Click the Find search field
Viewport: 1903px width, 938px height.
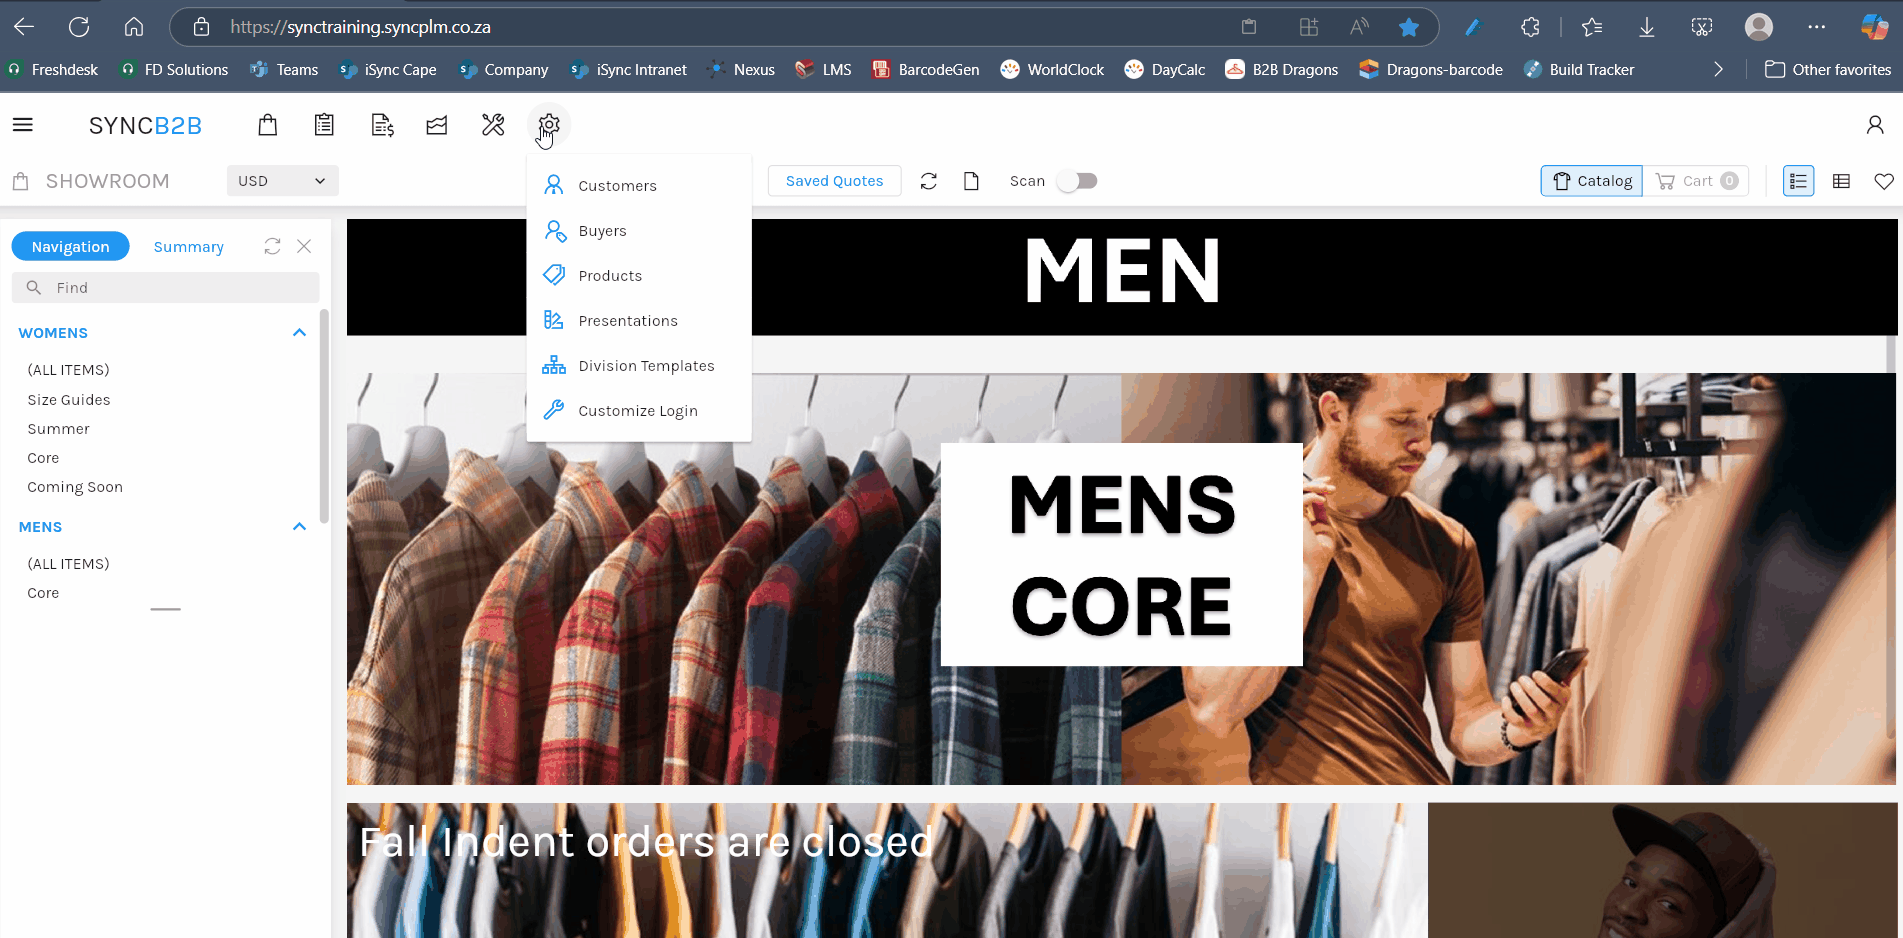[x=166, y=288]
